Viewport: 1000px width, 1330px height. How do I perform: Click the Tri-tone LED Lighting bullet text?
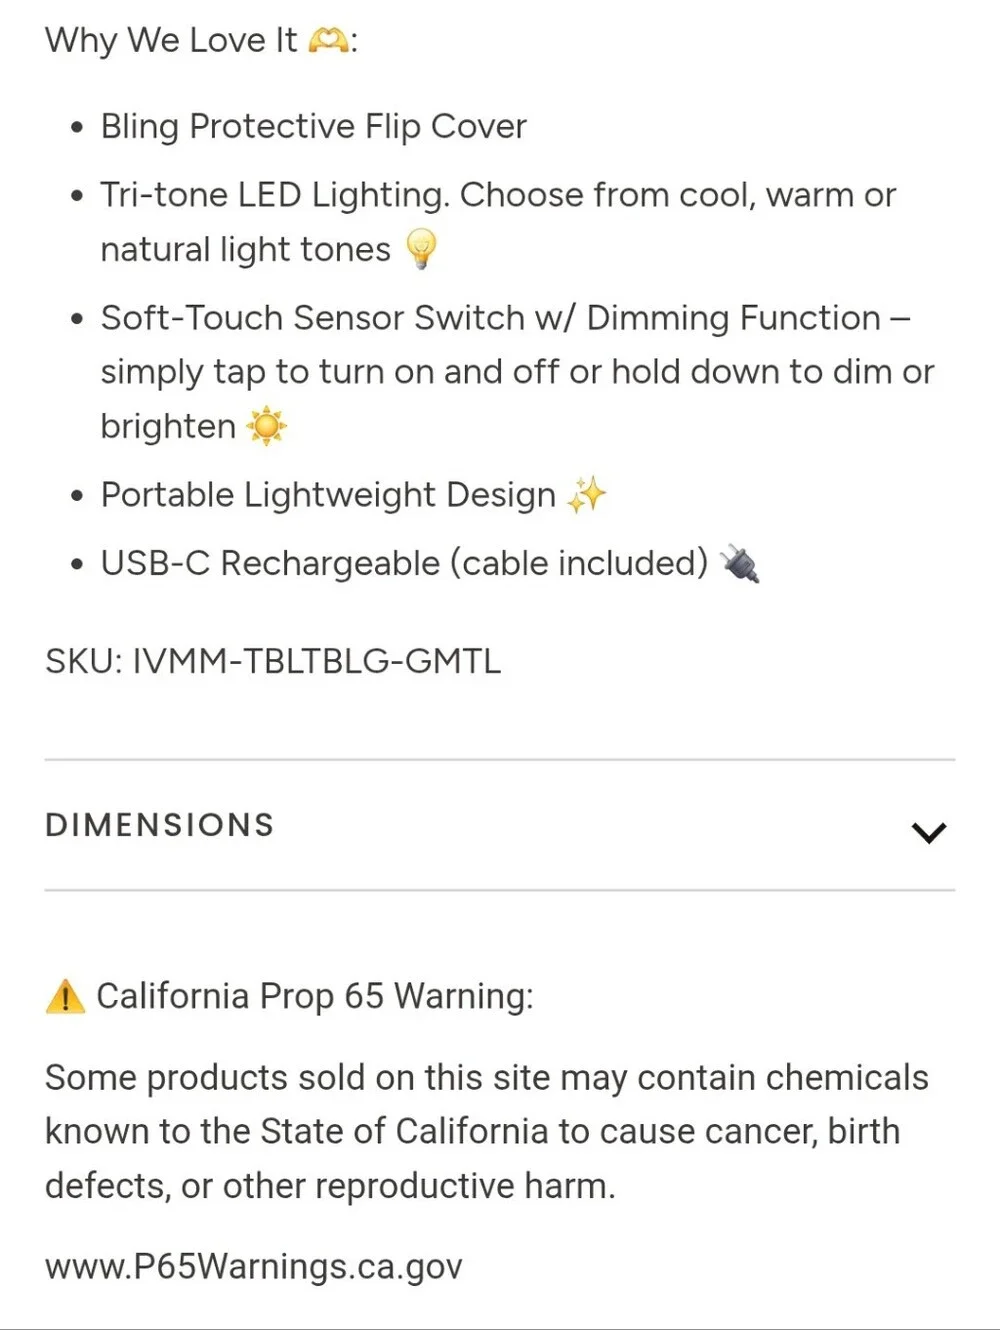[x=498, y=222]
